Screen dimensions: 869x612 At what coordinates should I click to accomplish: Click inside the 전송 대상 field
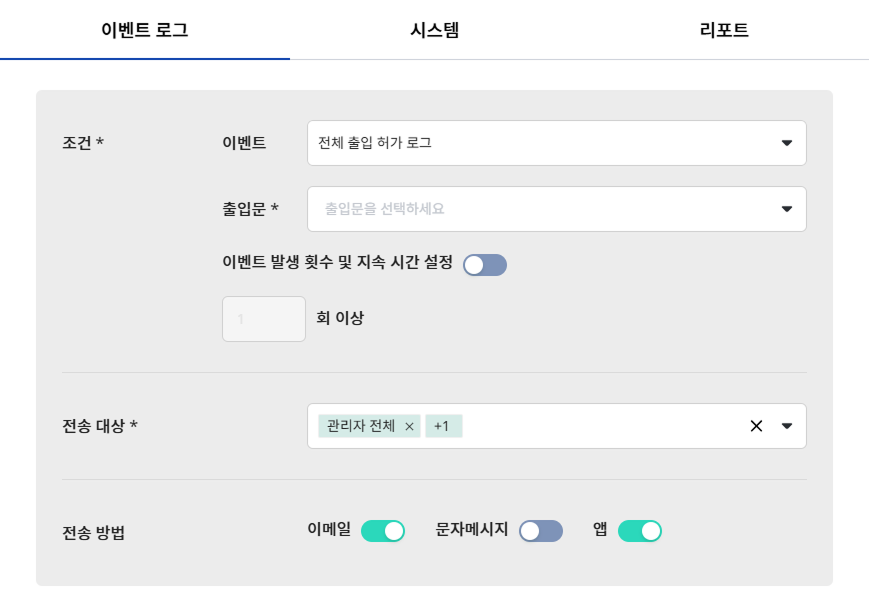pos(600,426)
